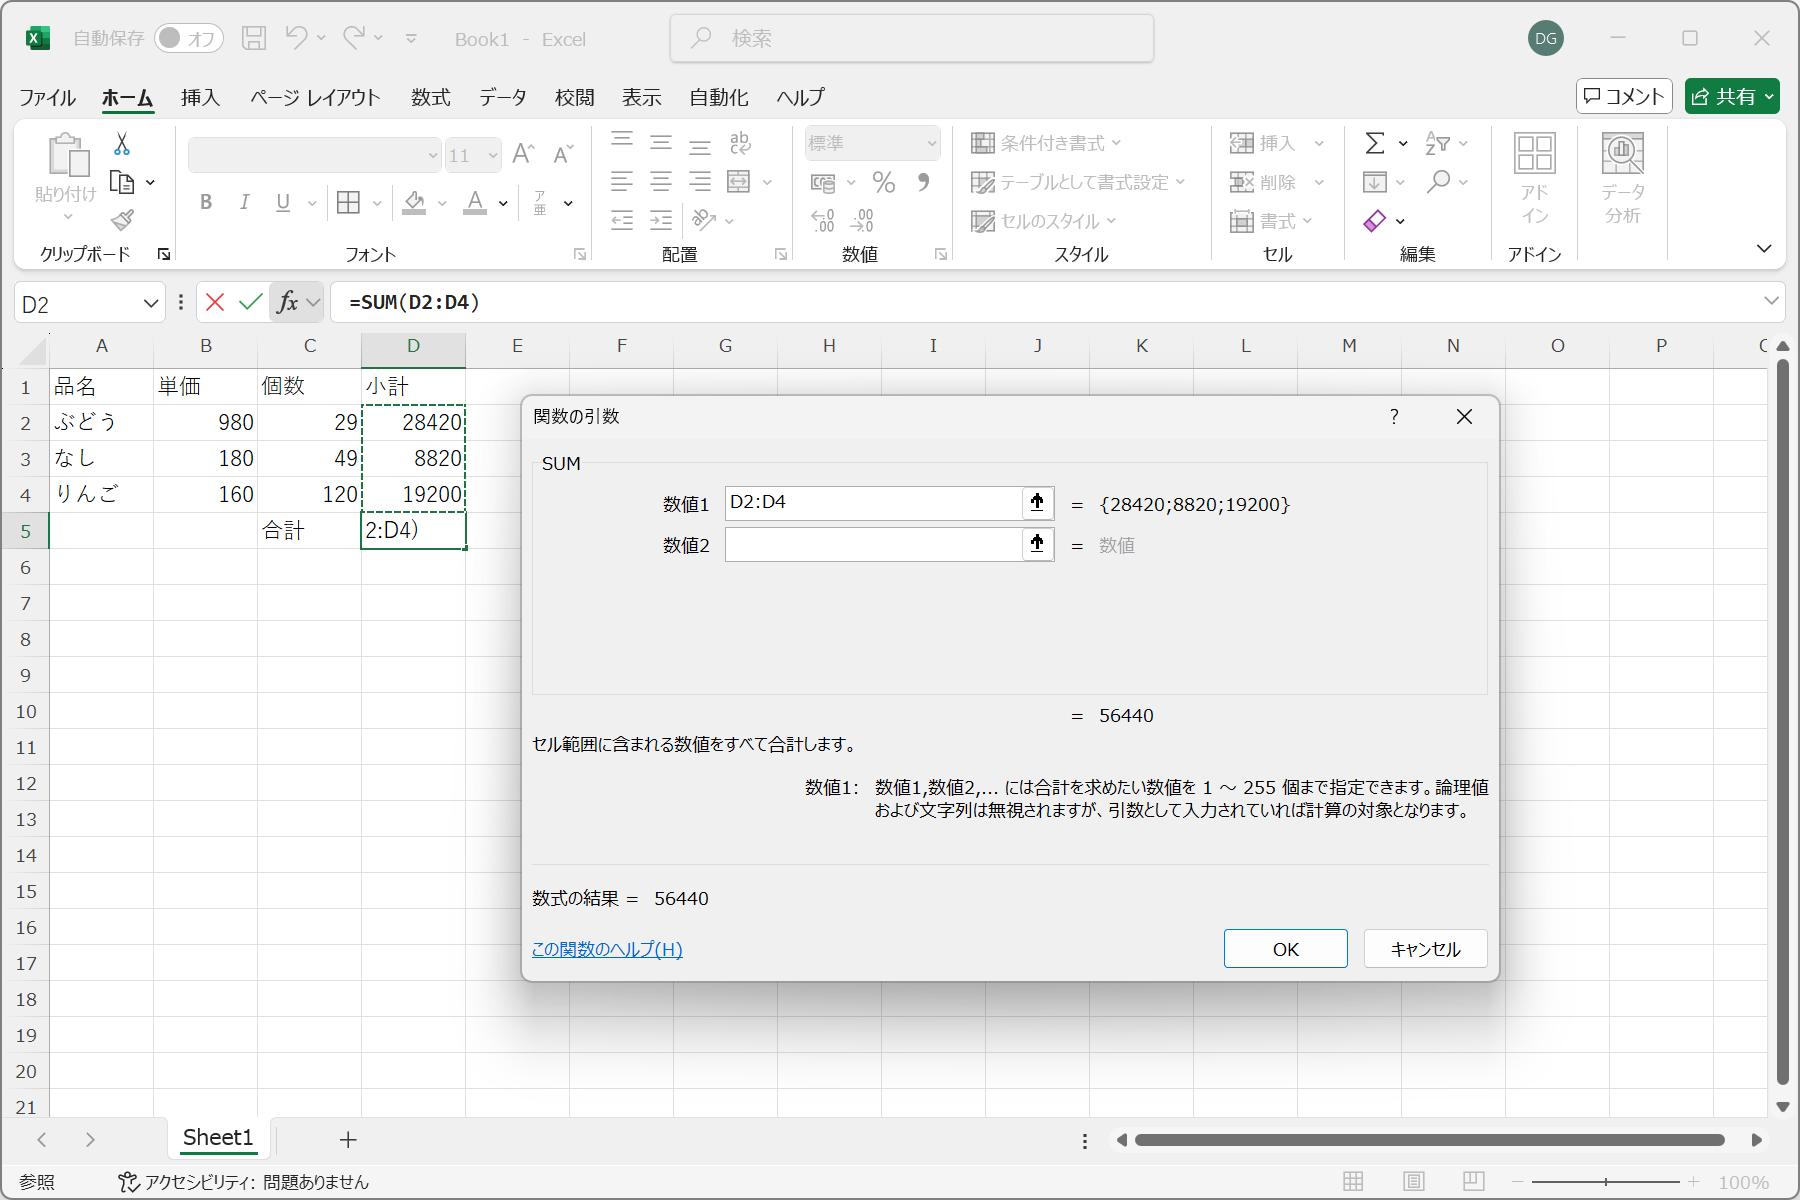Decrease font size with smaller A icon
This screenshot has height=1200, width=1800.
(x=564, y=154)
